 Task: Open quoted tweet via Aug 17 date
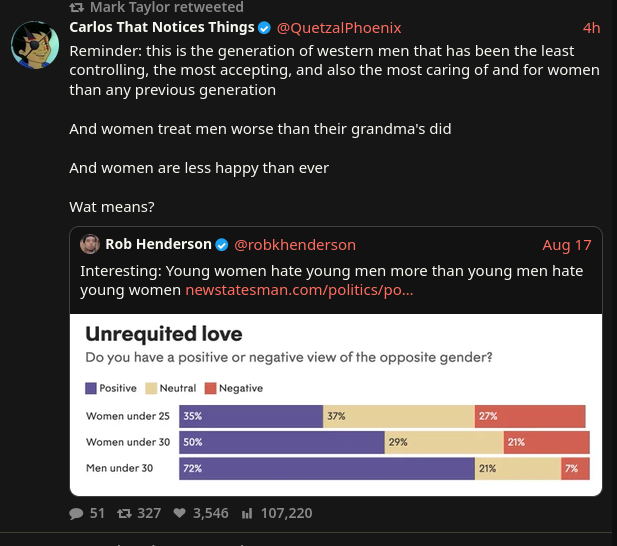(x=567, y=245)
